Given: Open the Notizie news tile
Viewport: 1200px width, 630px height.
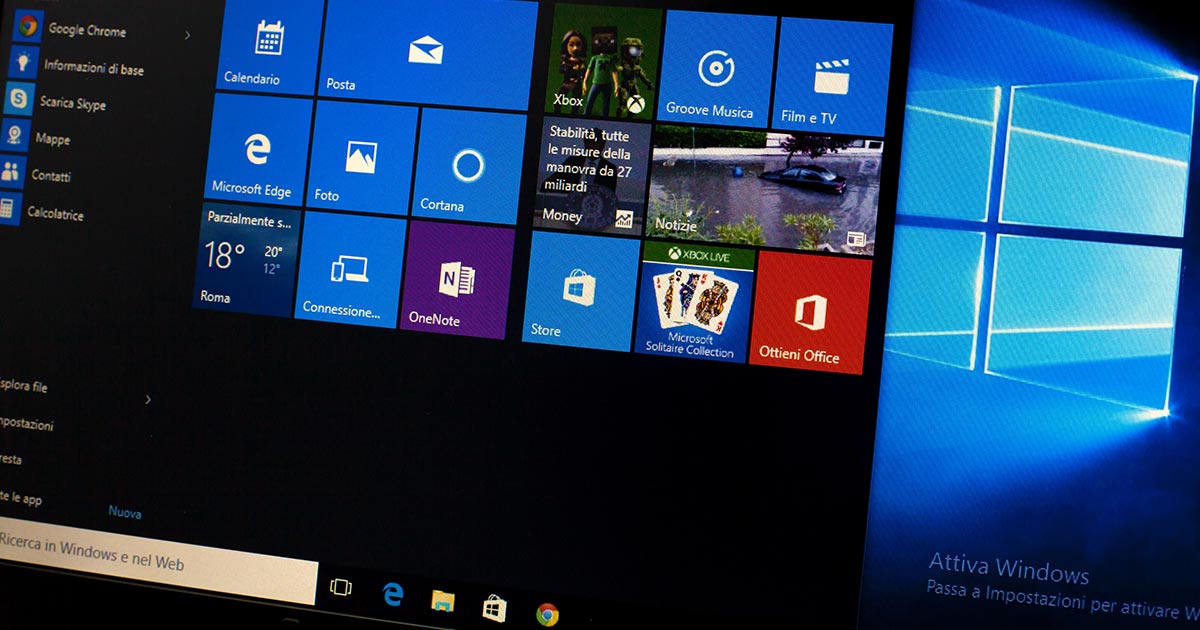Looking at the screenshot, I should pos(765,192).
